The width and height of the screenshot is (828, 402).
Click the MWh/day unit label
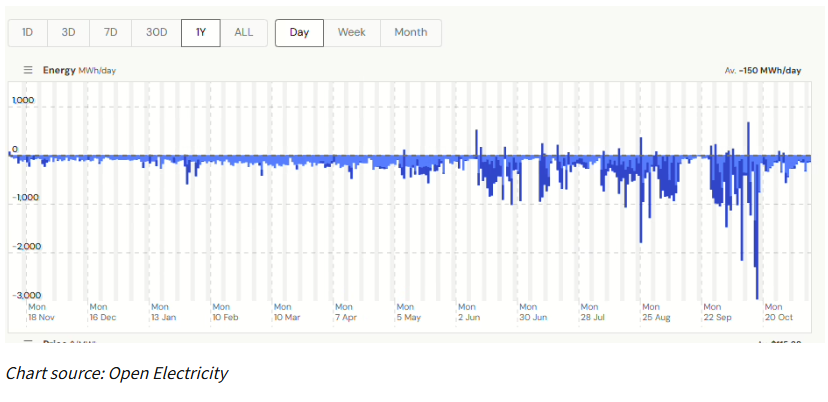click(x=97, y=71)
